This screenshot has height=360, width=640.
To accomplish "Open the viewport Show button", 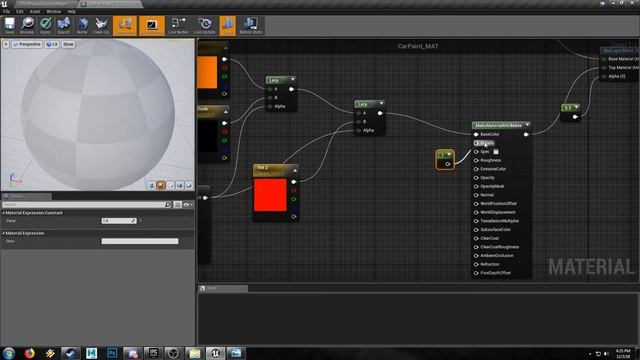I will point(68,44).
